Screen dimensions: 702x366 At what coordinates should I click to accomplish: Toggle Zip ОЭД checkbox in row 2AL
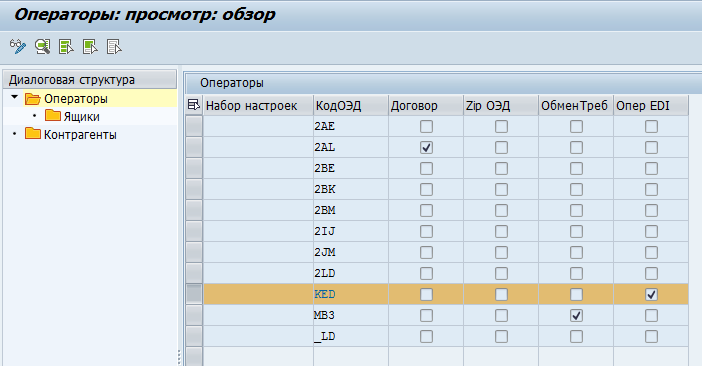click(501, 148)
